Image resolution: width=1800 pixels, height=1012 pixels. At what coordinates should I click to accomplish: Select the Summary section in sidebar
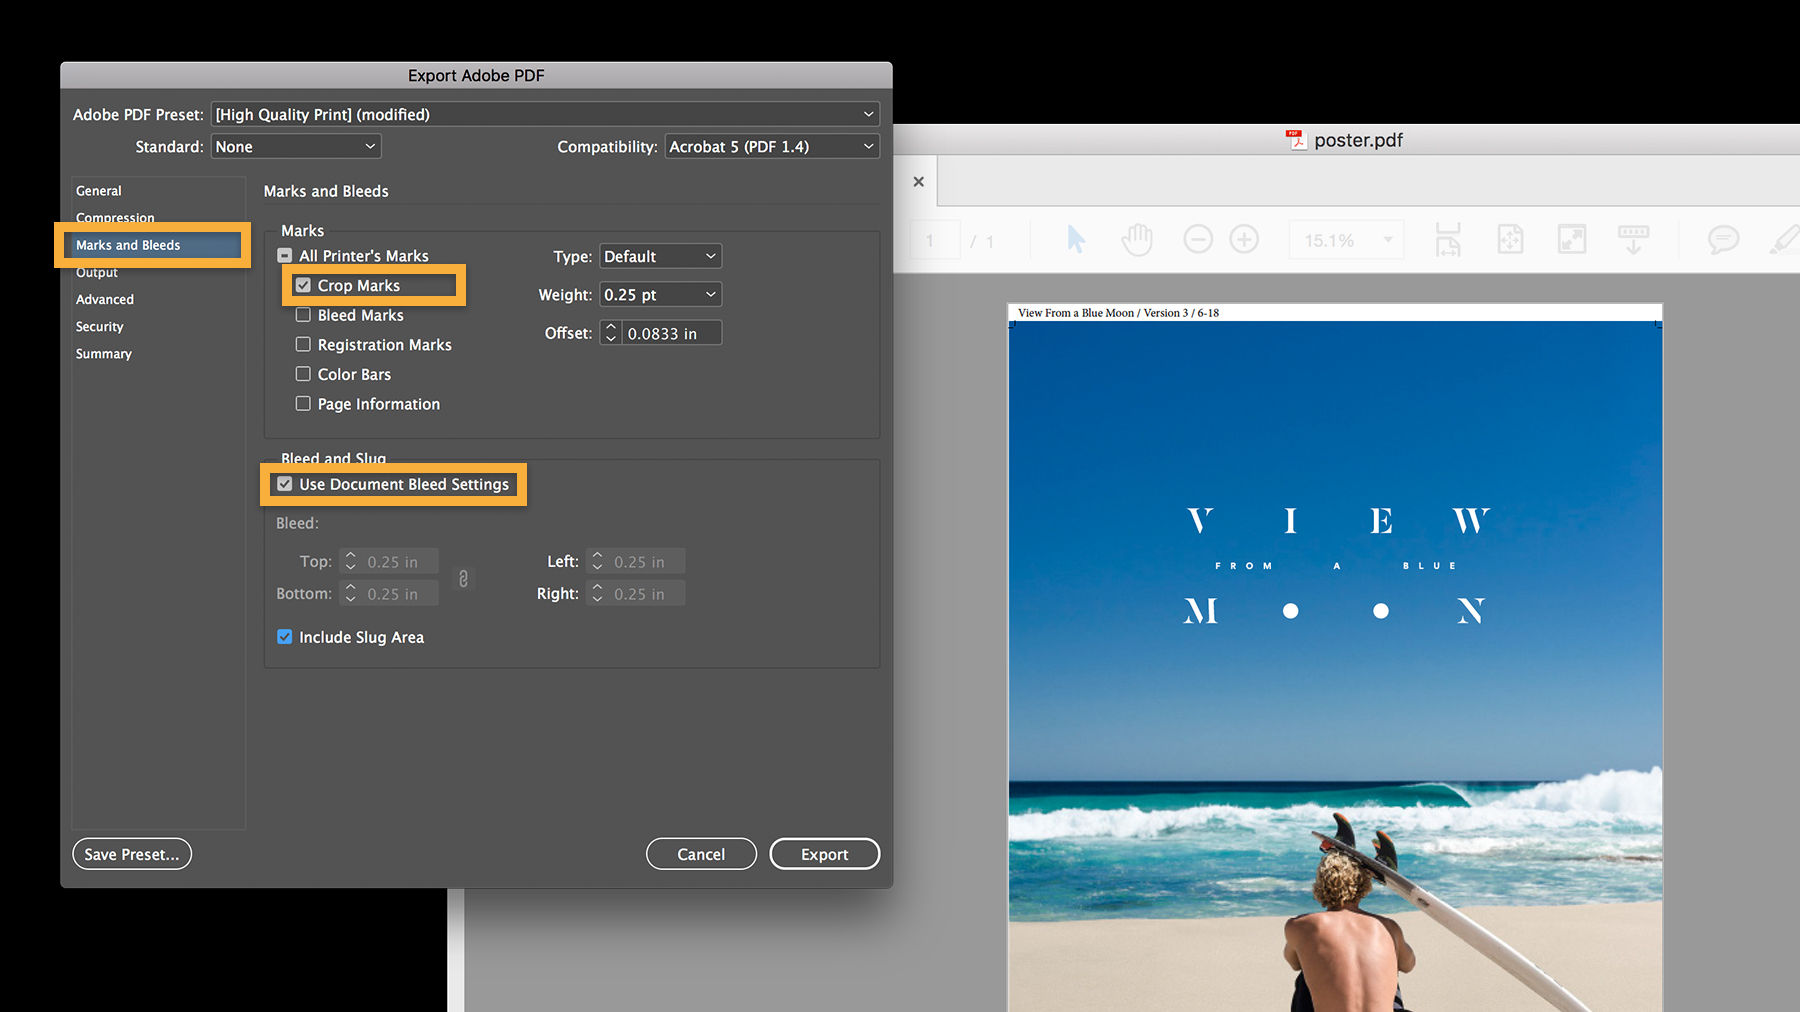click(103, 353)
